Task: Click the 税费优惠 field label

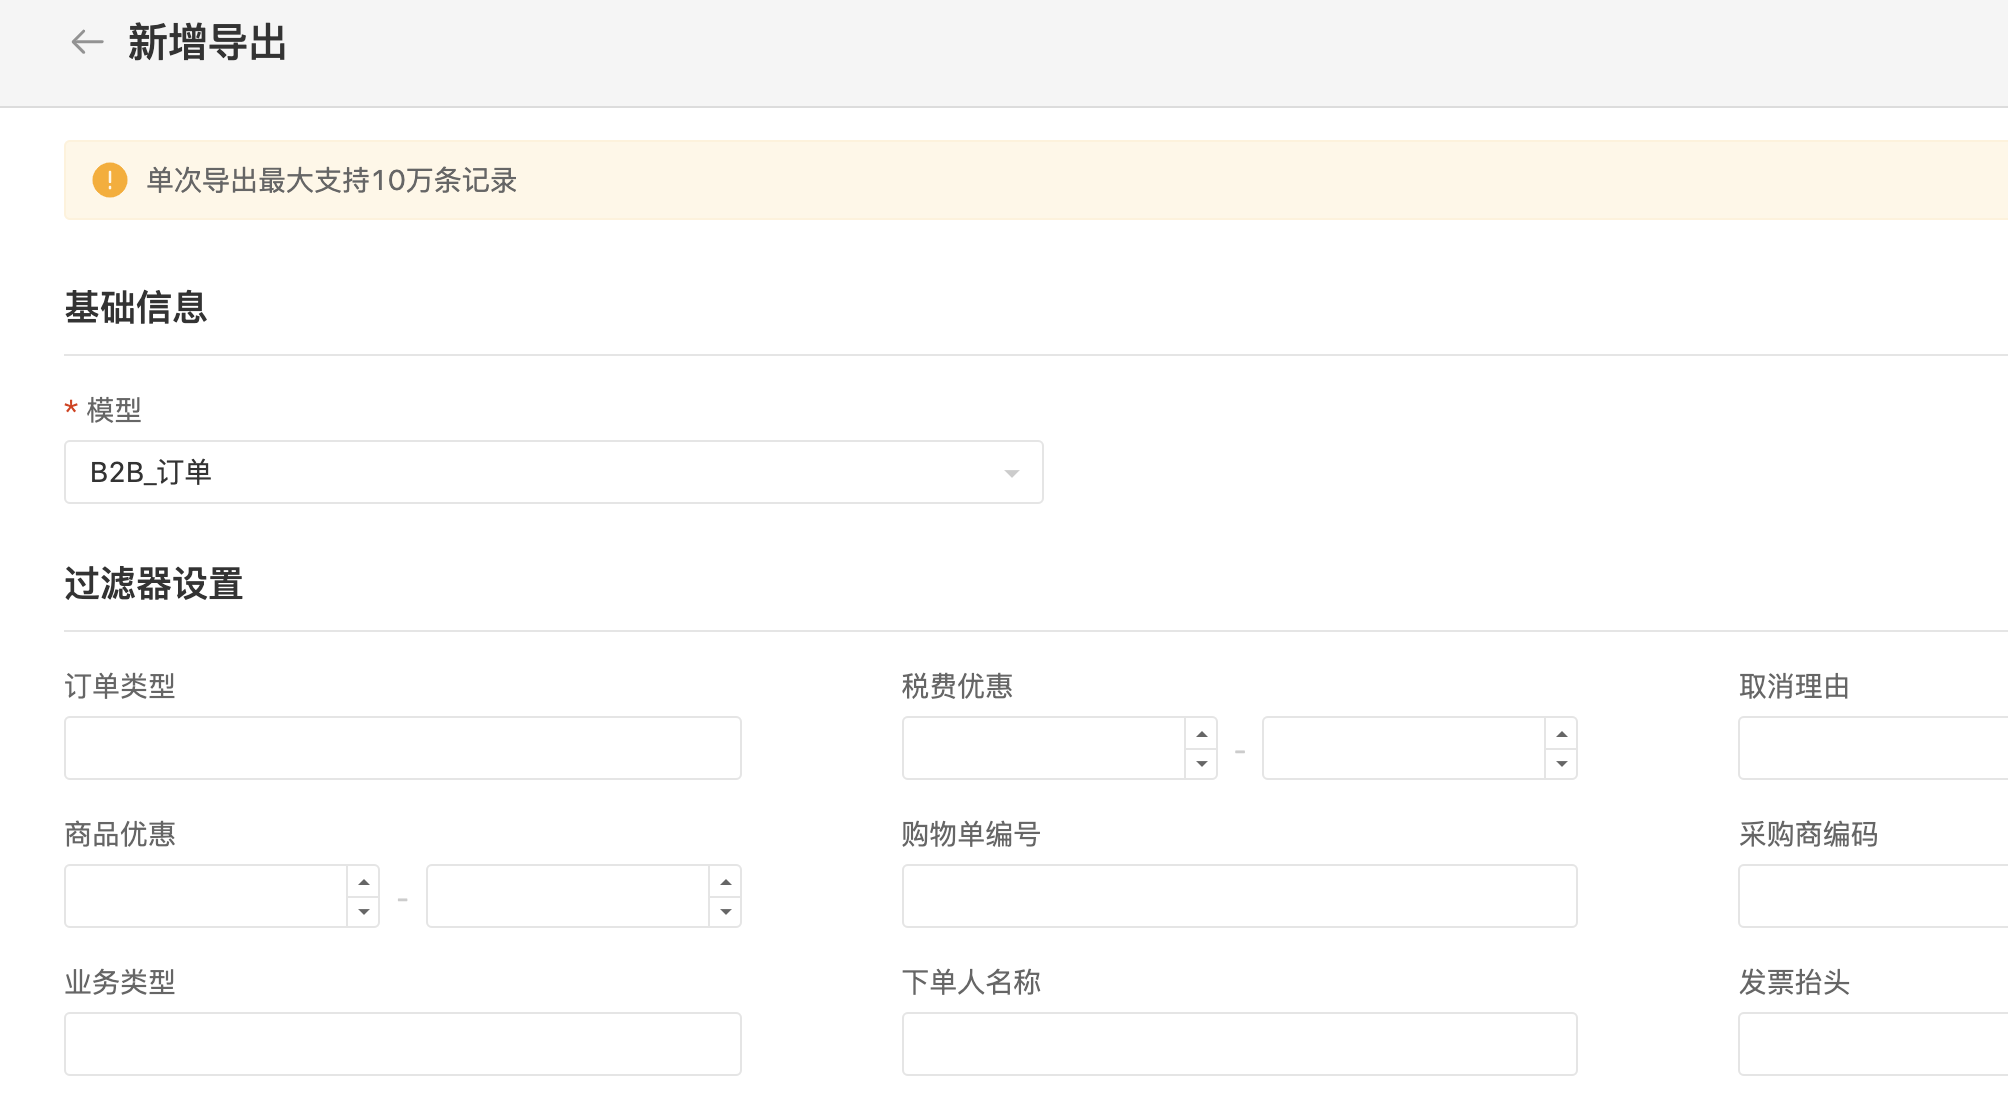Action: pyautogui.click(x=957, y=686)
